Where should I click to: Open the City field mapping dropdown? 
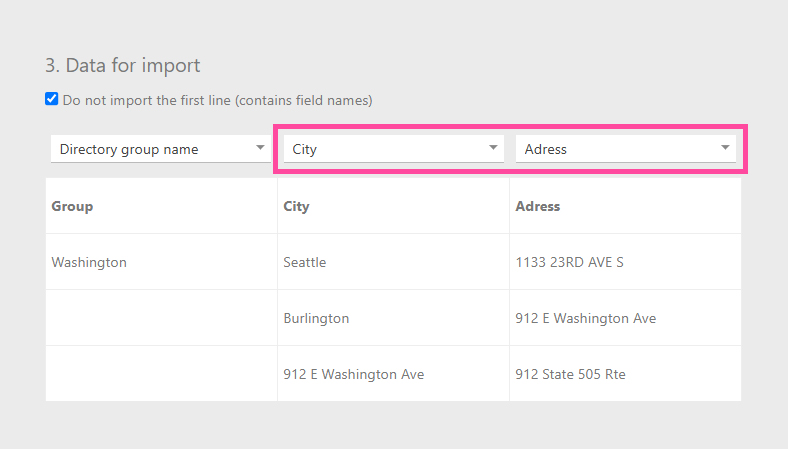point(385,149)
